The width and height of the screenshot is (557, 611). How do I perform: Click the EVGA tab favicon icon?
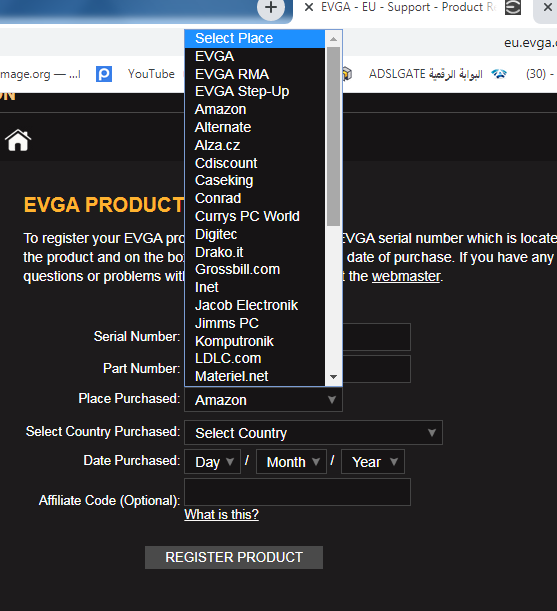(x=513, y=7)
